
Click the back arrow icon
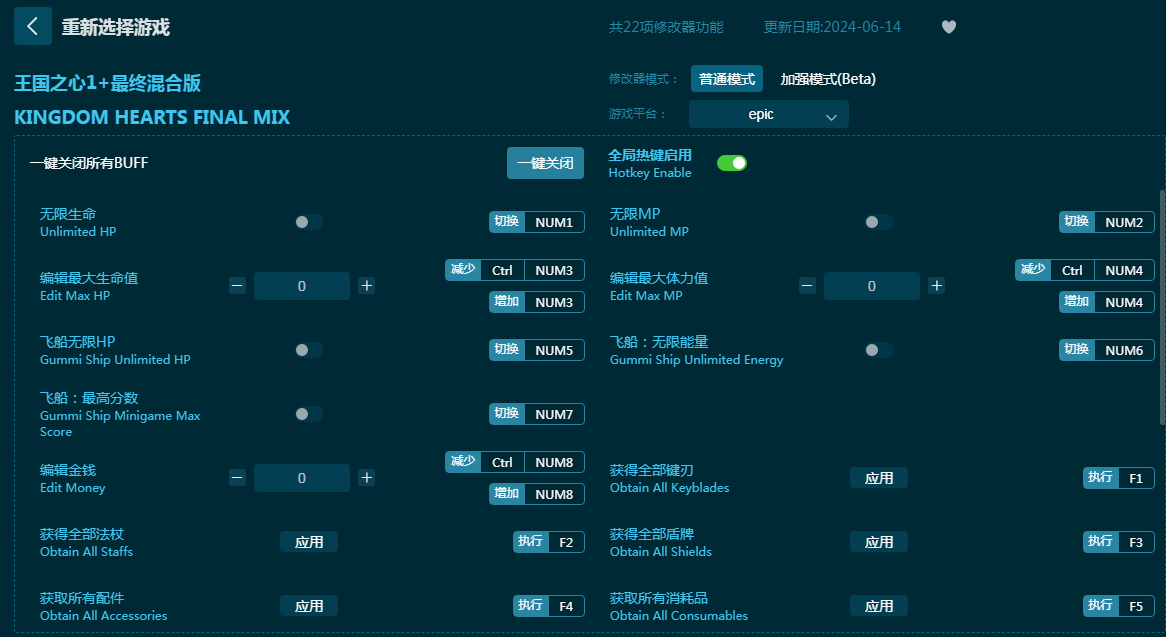33,27
